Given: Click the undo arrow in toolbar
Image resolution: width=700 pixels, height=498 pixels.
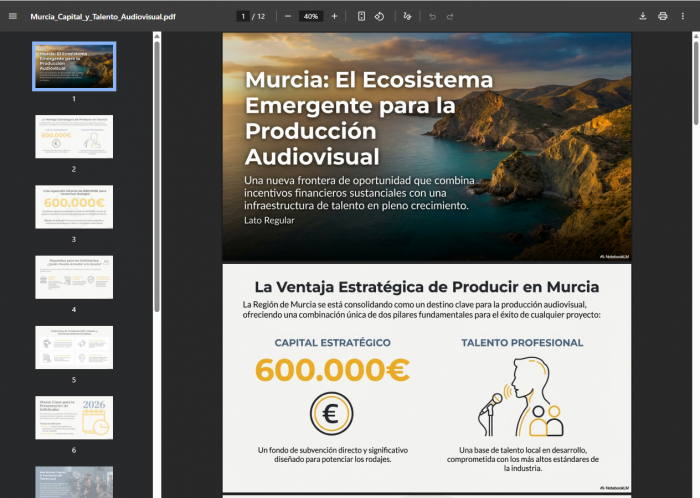Looking at the screenshot, I should click(432, 16).
